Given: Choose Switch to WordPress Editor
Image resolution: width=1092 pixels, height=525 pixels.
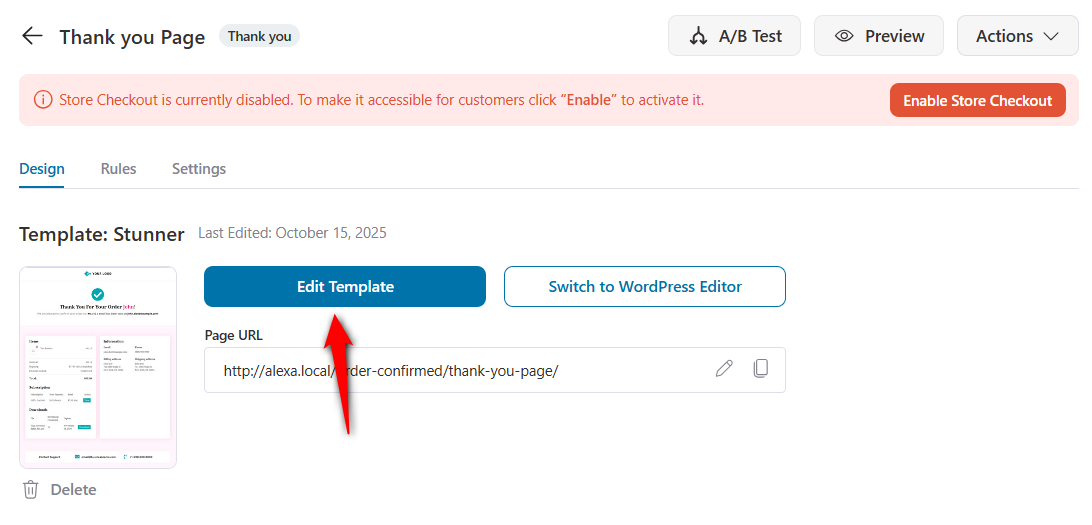Looking at the screenshot, I should [645, 287].
